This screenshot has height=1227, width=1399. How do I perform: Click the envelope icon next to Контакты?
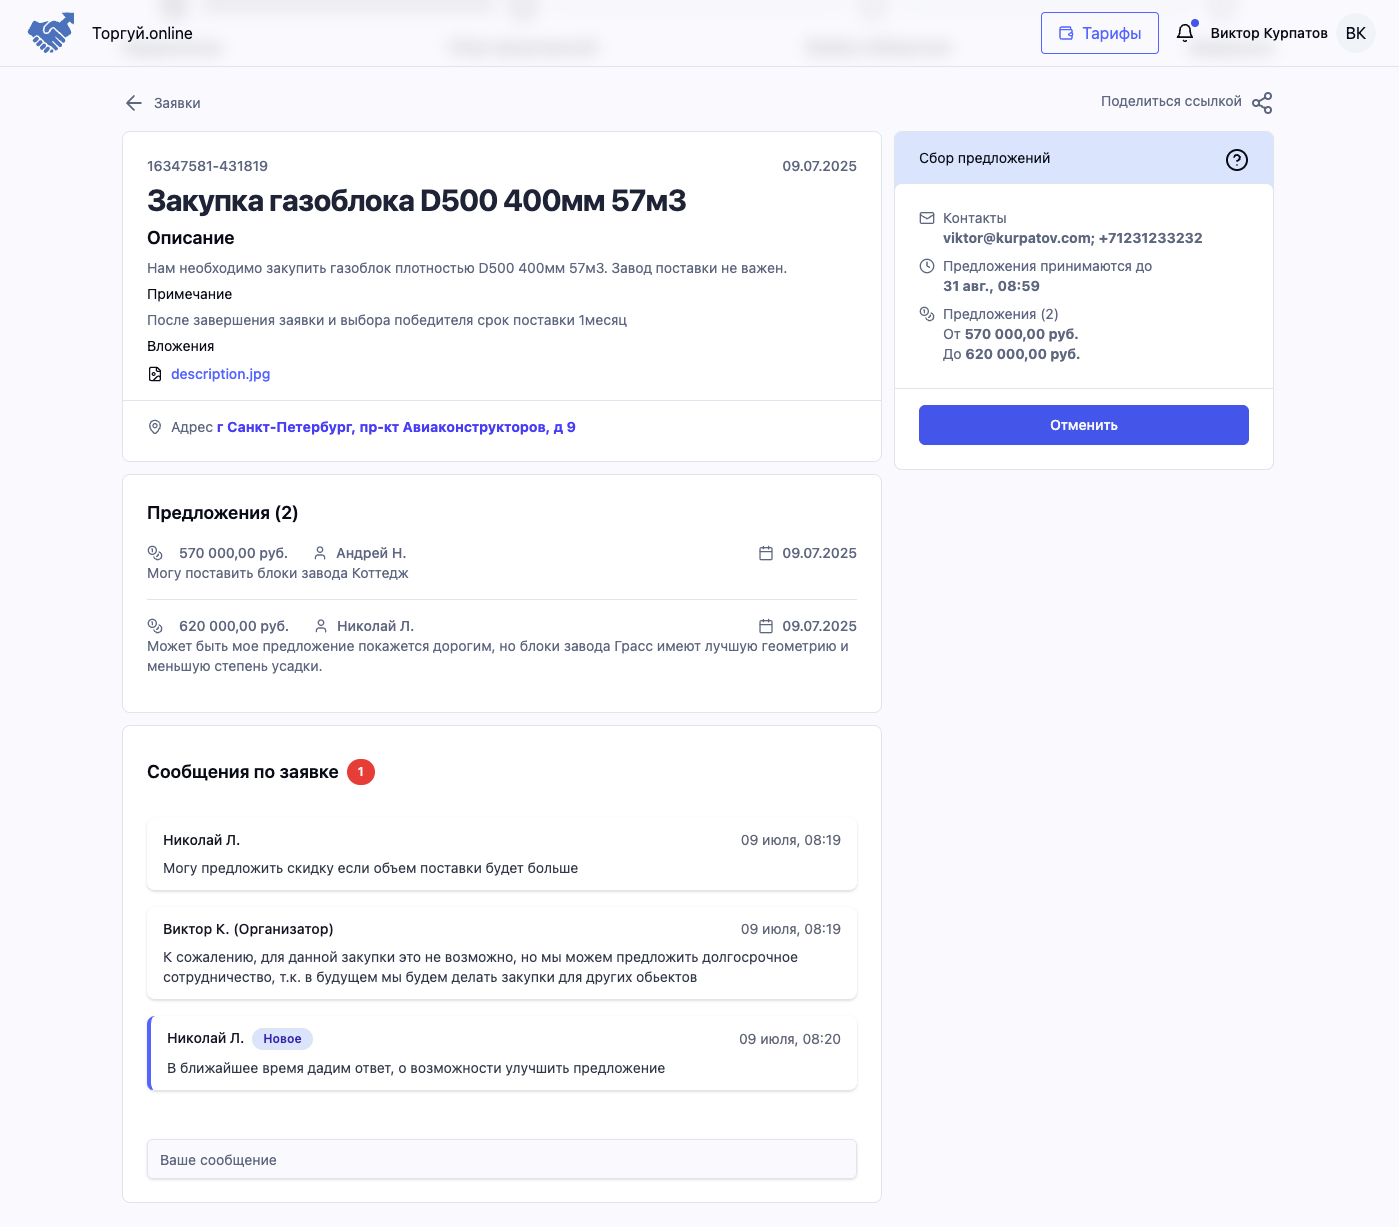pos(927,218)
